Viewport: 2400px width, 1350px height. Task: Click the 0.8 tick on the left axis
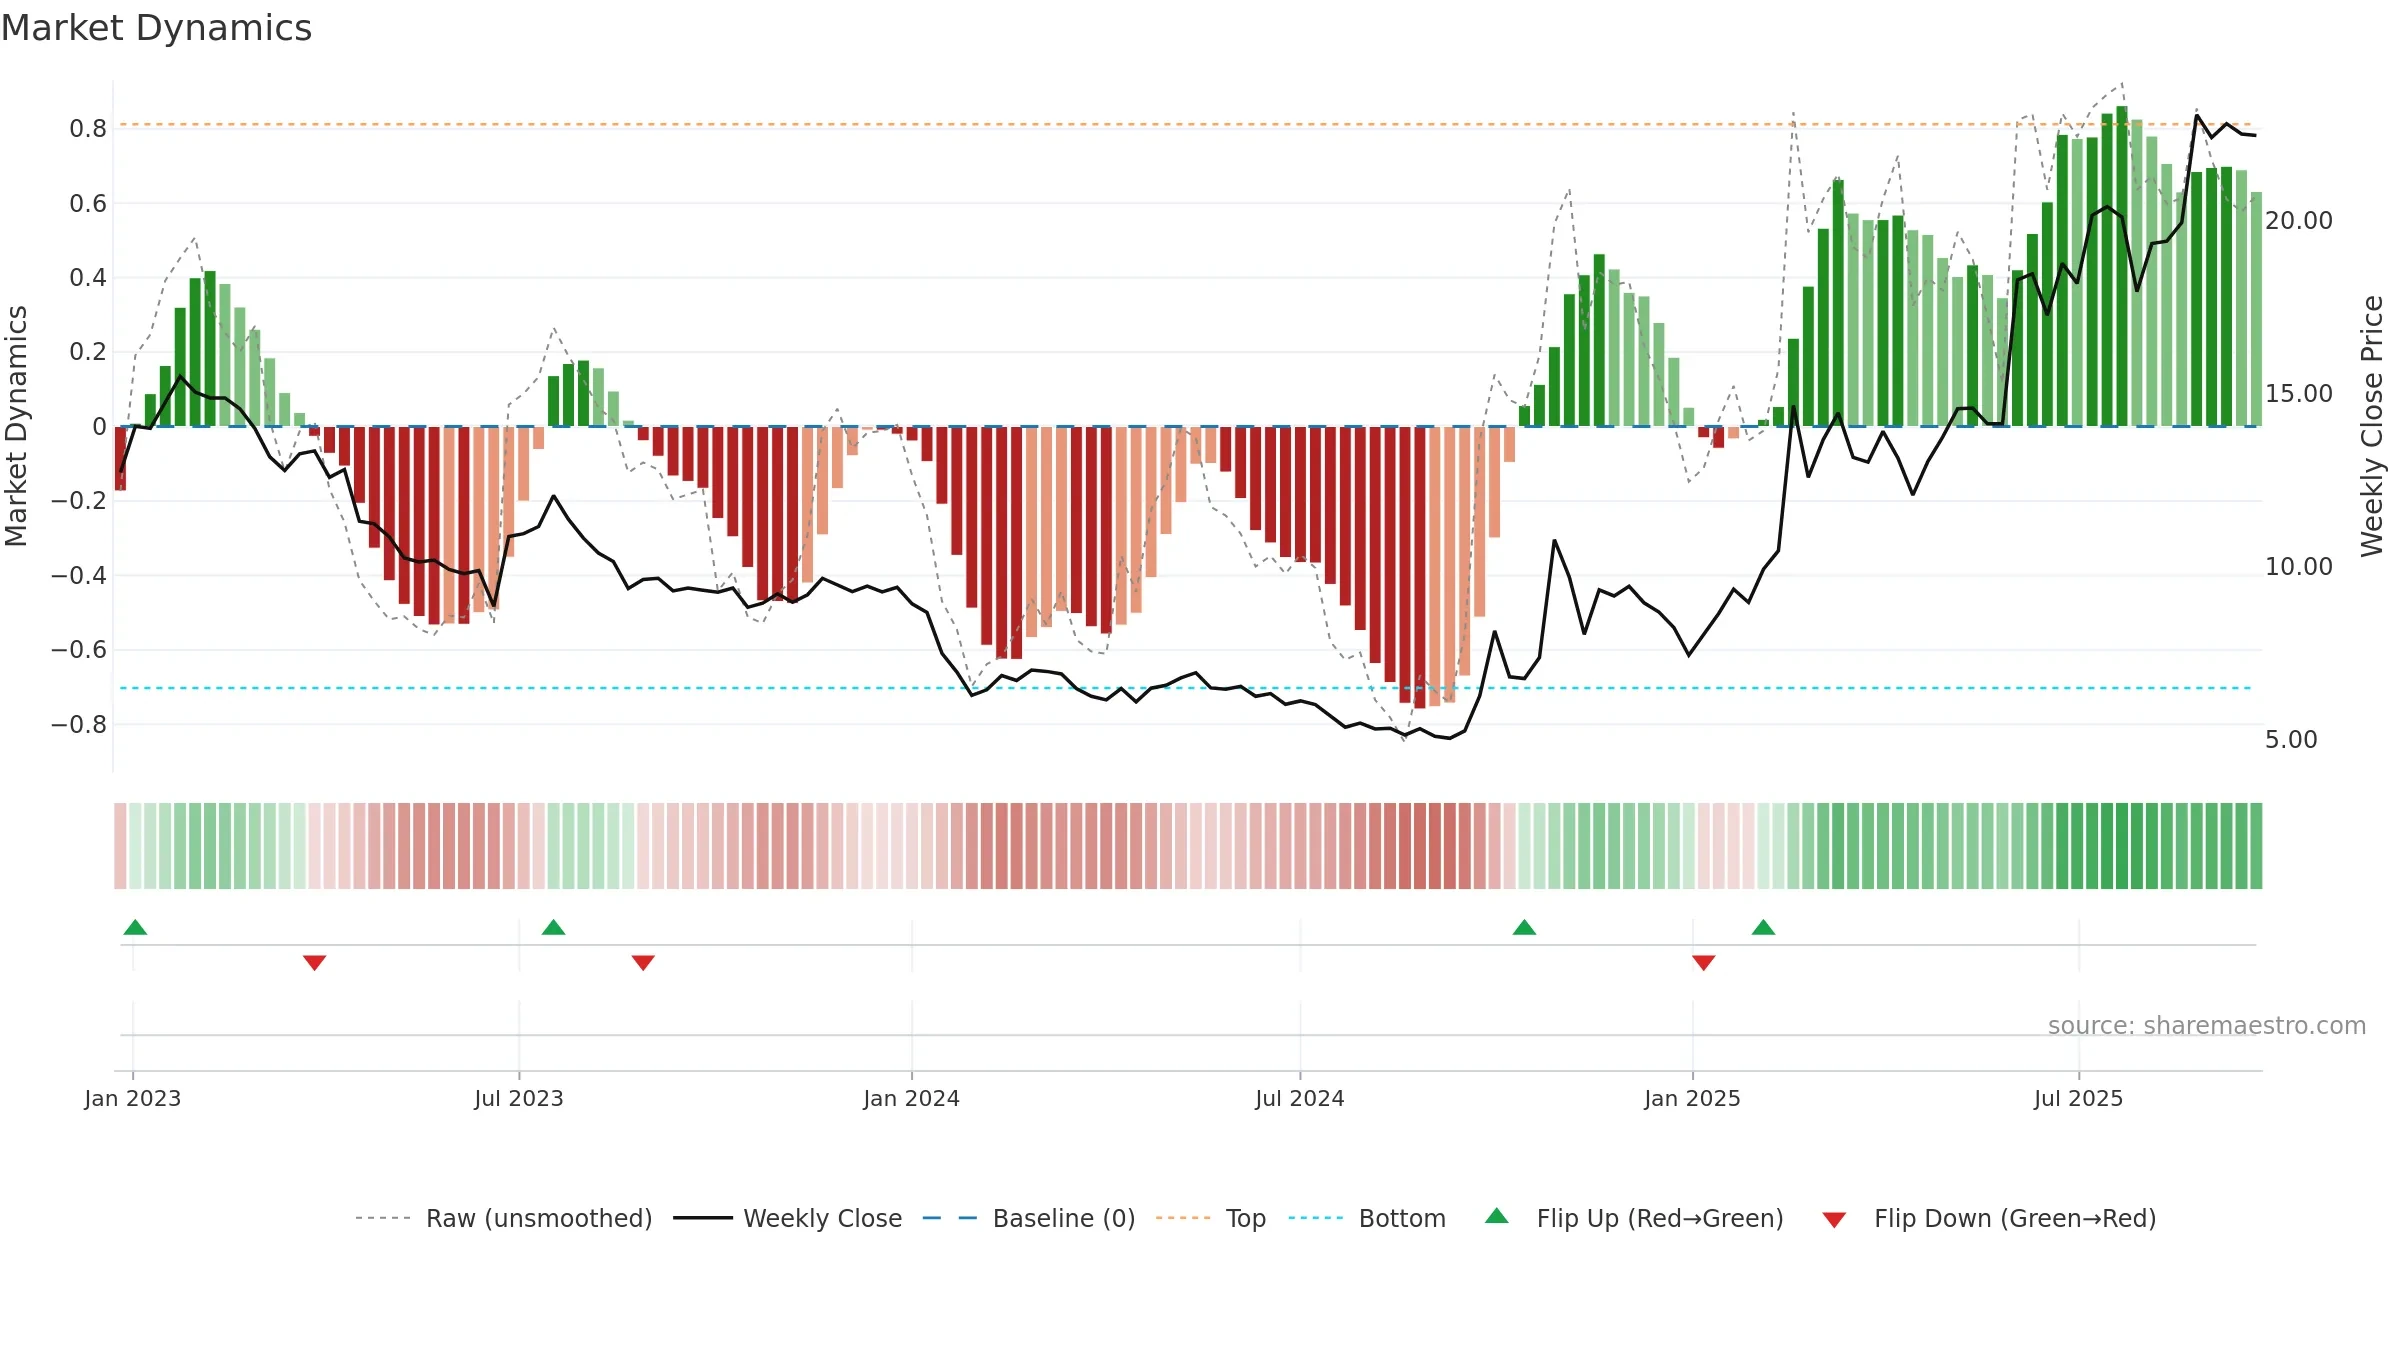coord(88,129)
